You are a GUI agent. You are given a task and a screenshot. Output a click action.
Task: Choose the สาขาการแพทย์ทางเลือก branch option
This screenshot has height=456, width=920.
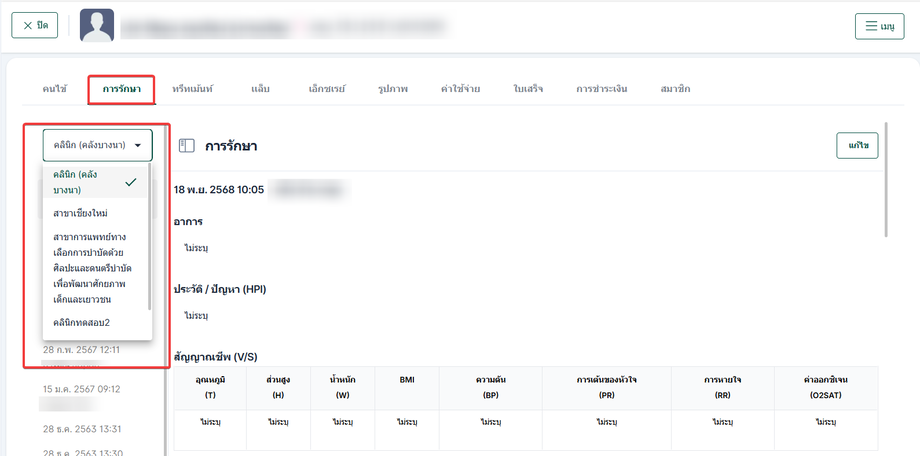pos(94,268)
